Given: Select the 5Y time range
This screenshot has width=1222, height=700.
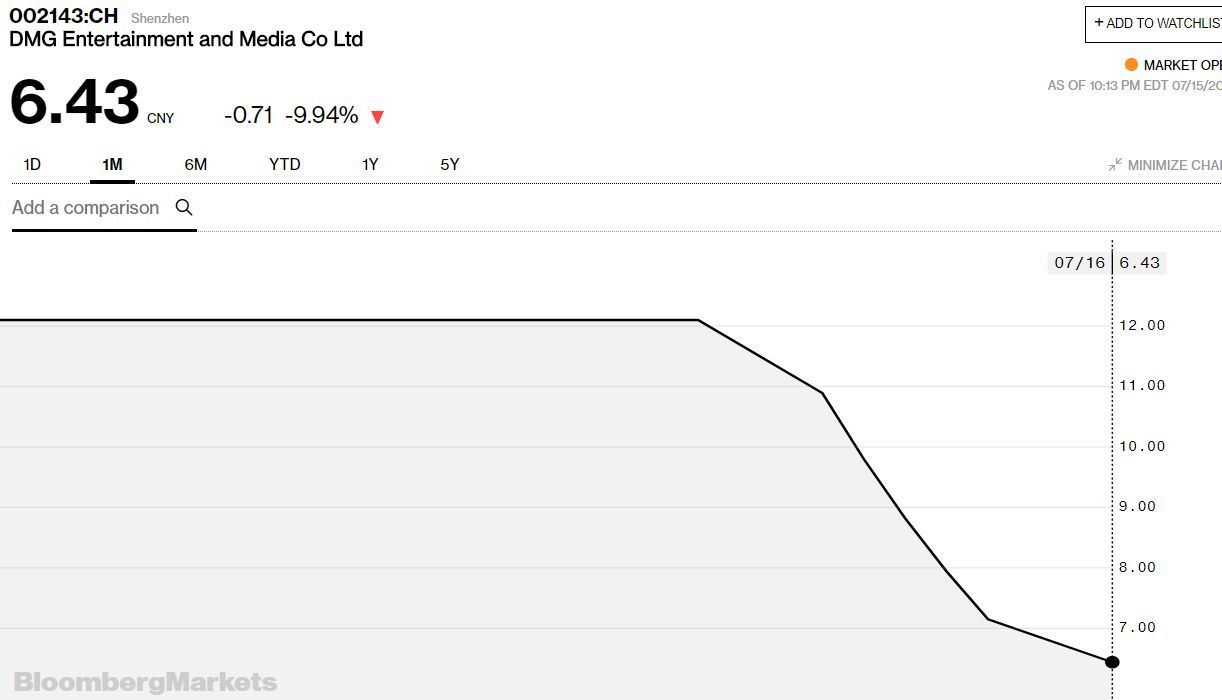Looking at the screenshot, I should pyautogui.click(x=450, y=165).
